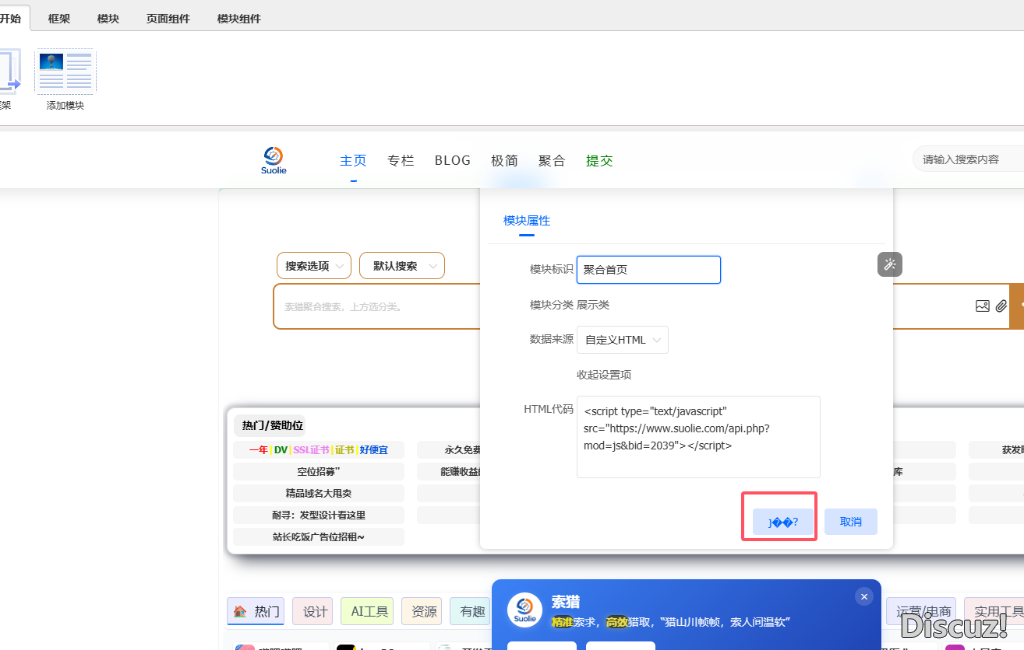The image size is (1024, 650).
Task: Click the paperclip attachment icon
Action: (1001, 306)
